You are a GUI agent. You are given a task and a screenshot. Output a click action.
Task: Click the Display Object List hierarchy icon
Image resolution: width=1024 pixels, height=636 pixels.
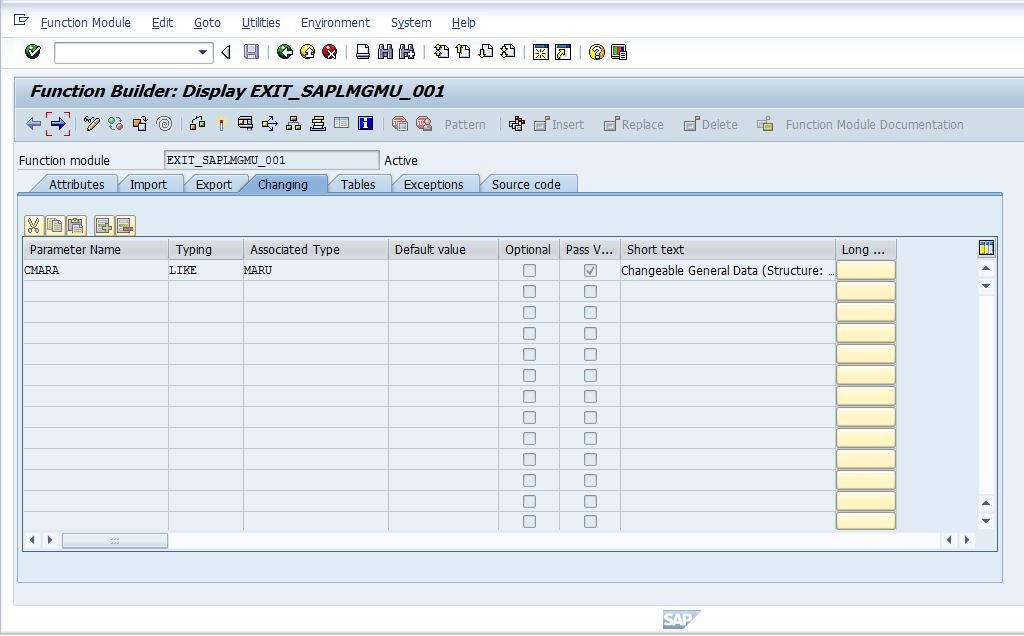[x=293, y=123]
